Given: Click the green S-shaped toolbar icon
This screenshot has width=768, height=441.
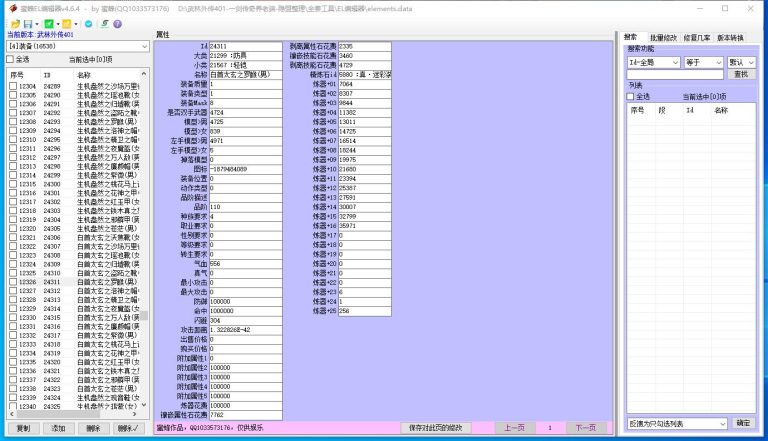Looking at the screenshot, I should (101, 23).
